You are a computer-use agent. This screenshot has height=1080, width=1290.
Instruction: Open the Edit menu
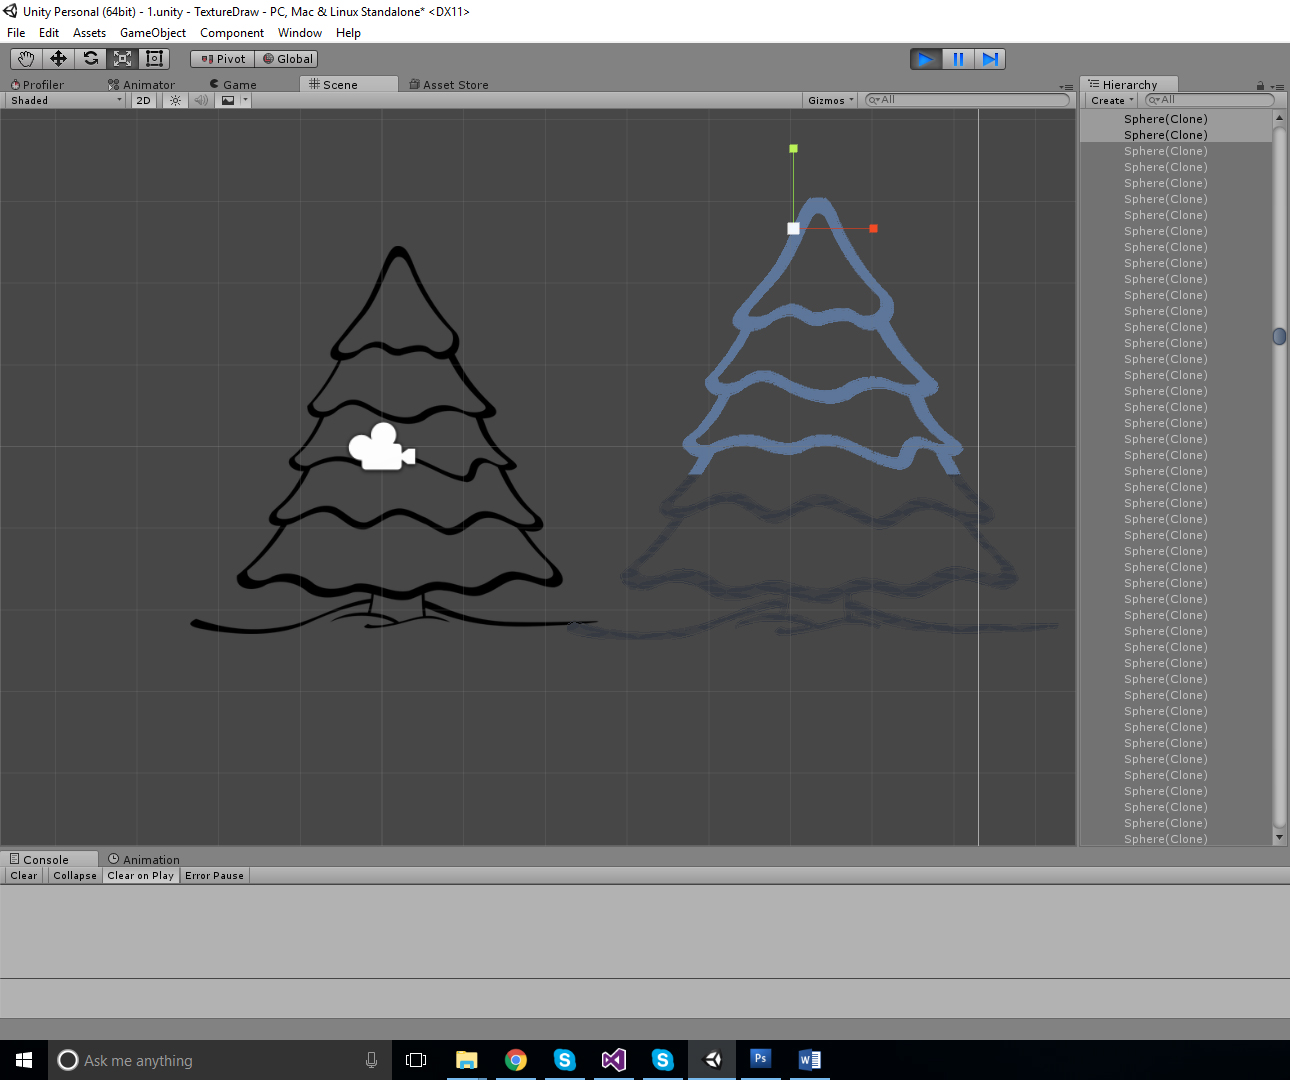coord(49,33)
